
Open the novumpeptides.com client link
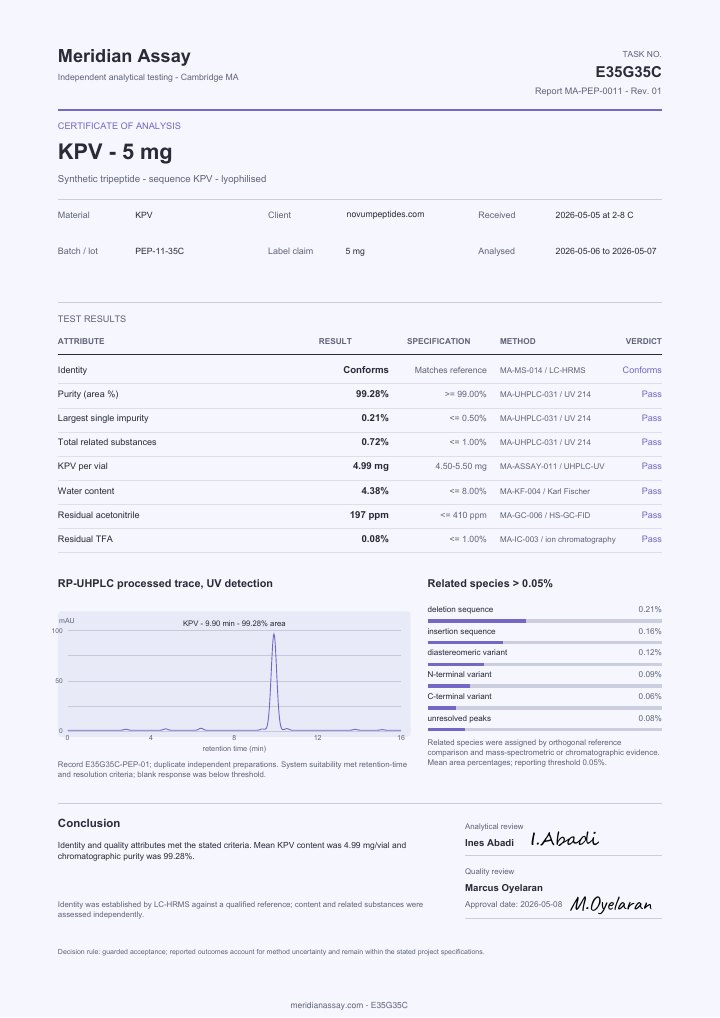coord(385,214)
